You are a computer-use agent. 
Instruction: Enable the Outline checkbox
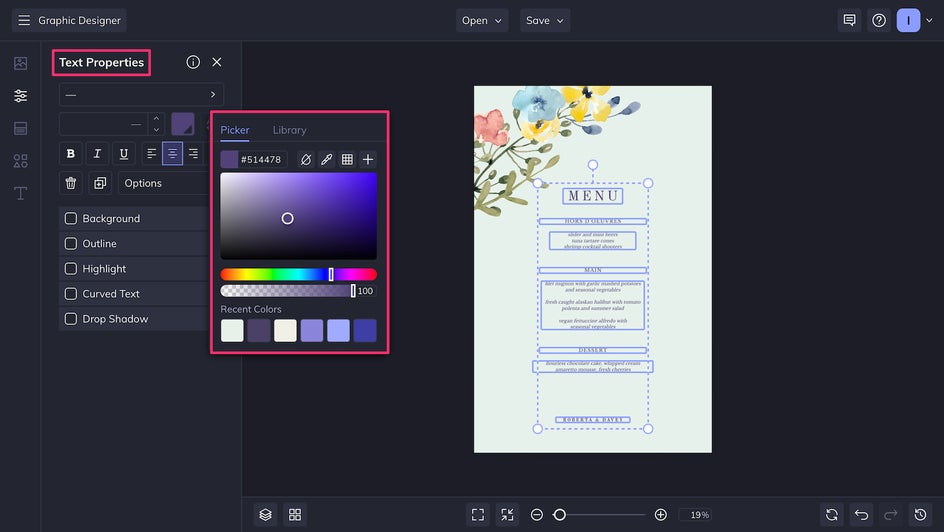[x=70, y=244]
